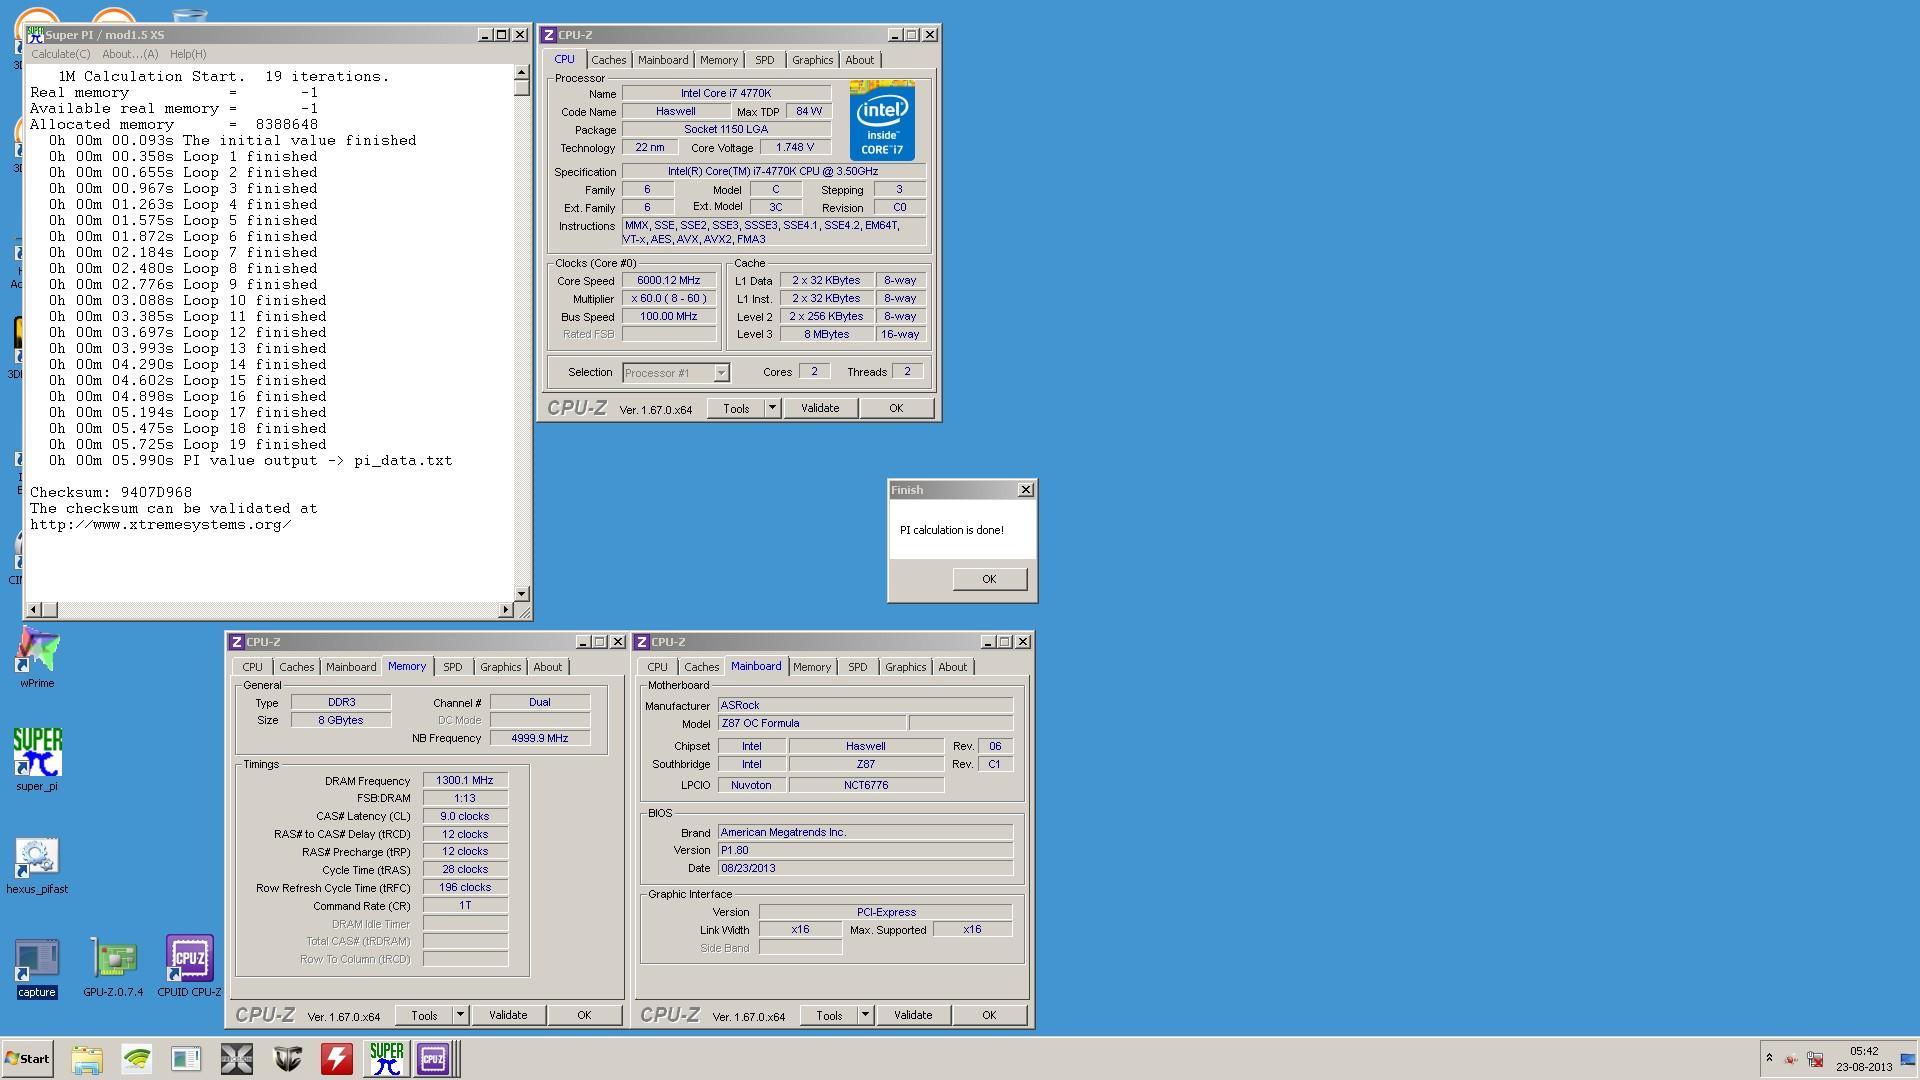The image size is (1920, 1080).
Task: Click Super PI vertical scroll up arrow
Action: coord(521,73)
